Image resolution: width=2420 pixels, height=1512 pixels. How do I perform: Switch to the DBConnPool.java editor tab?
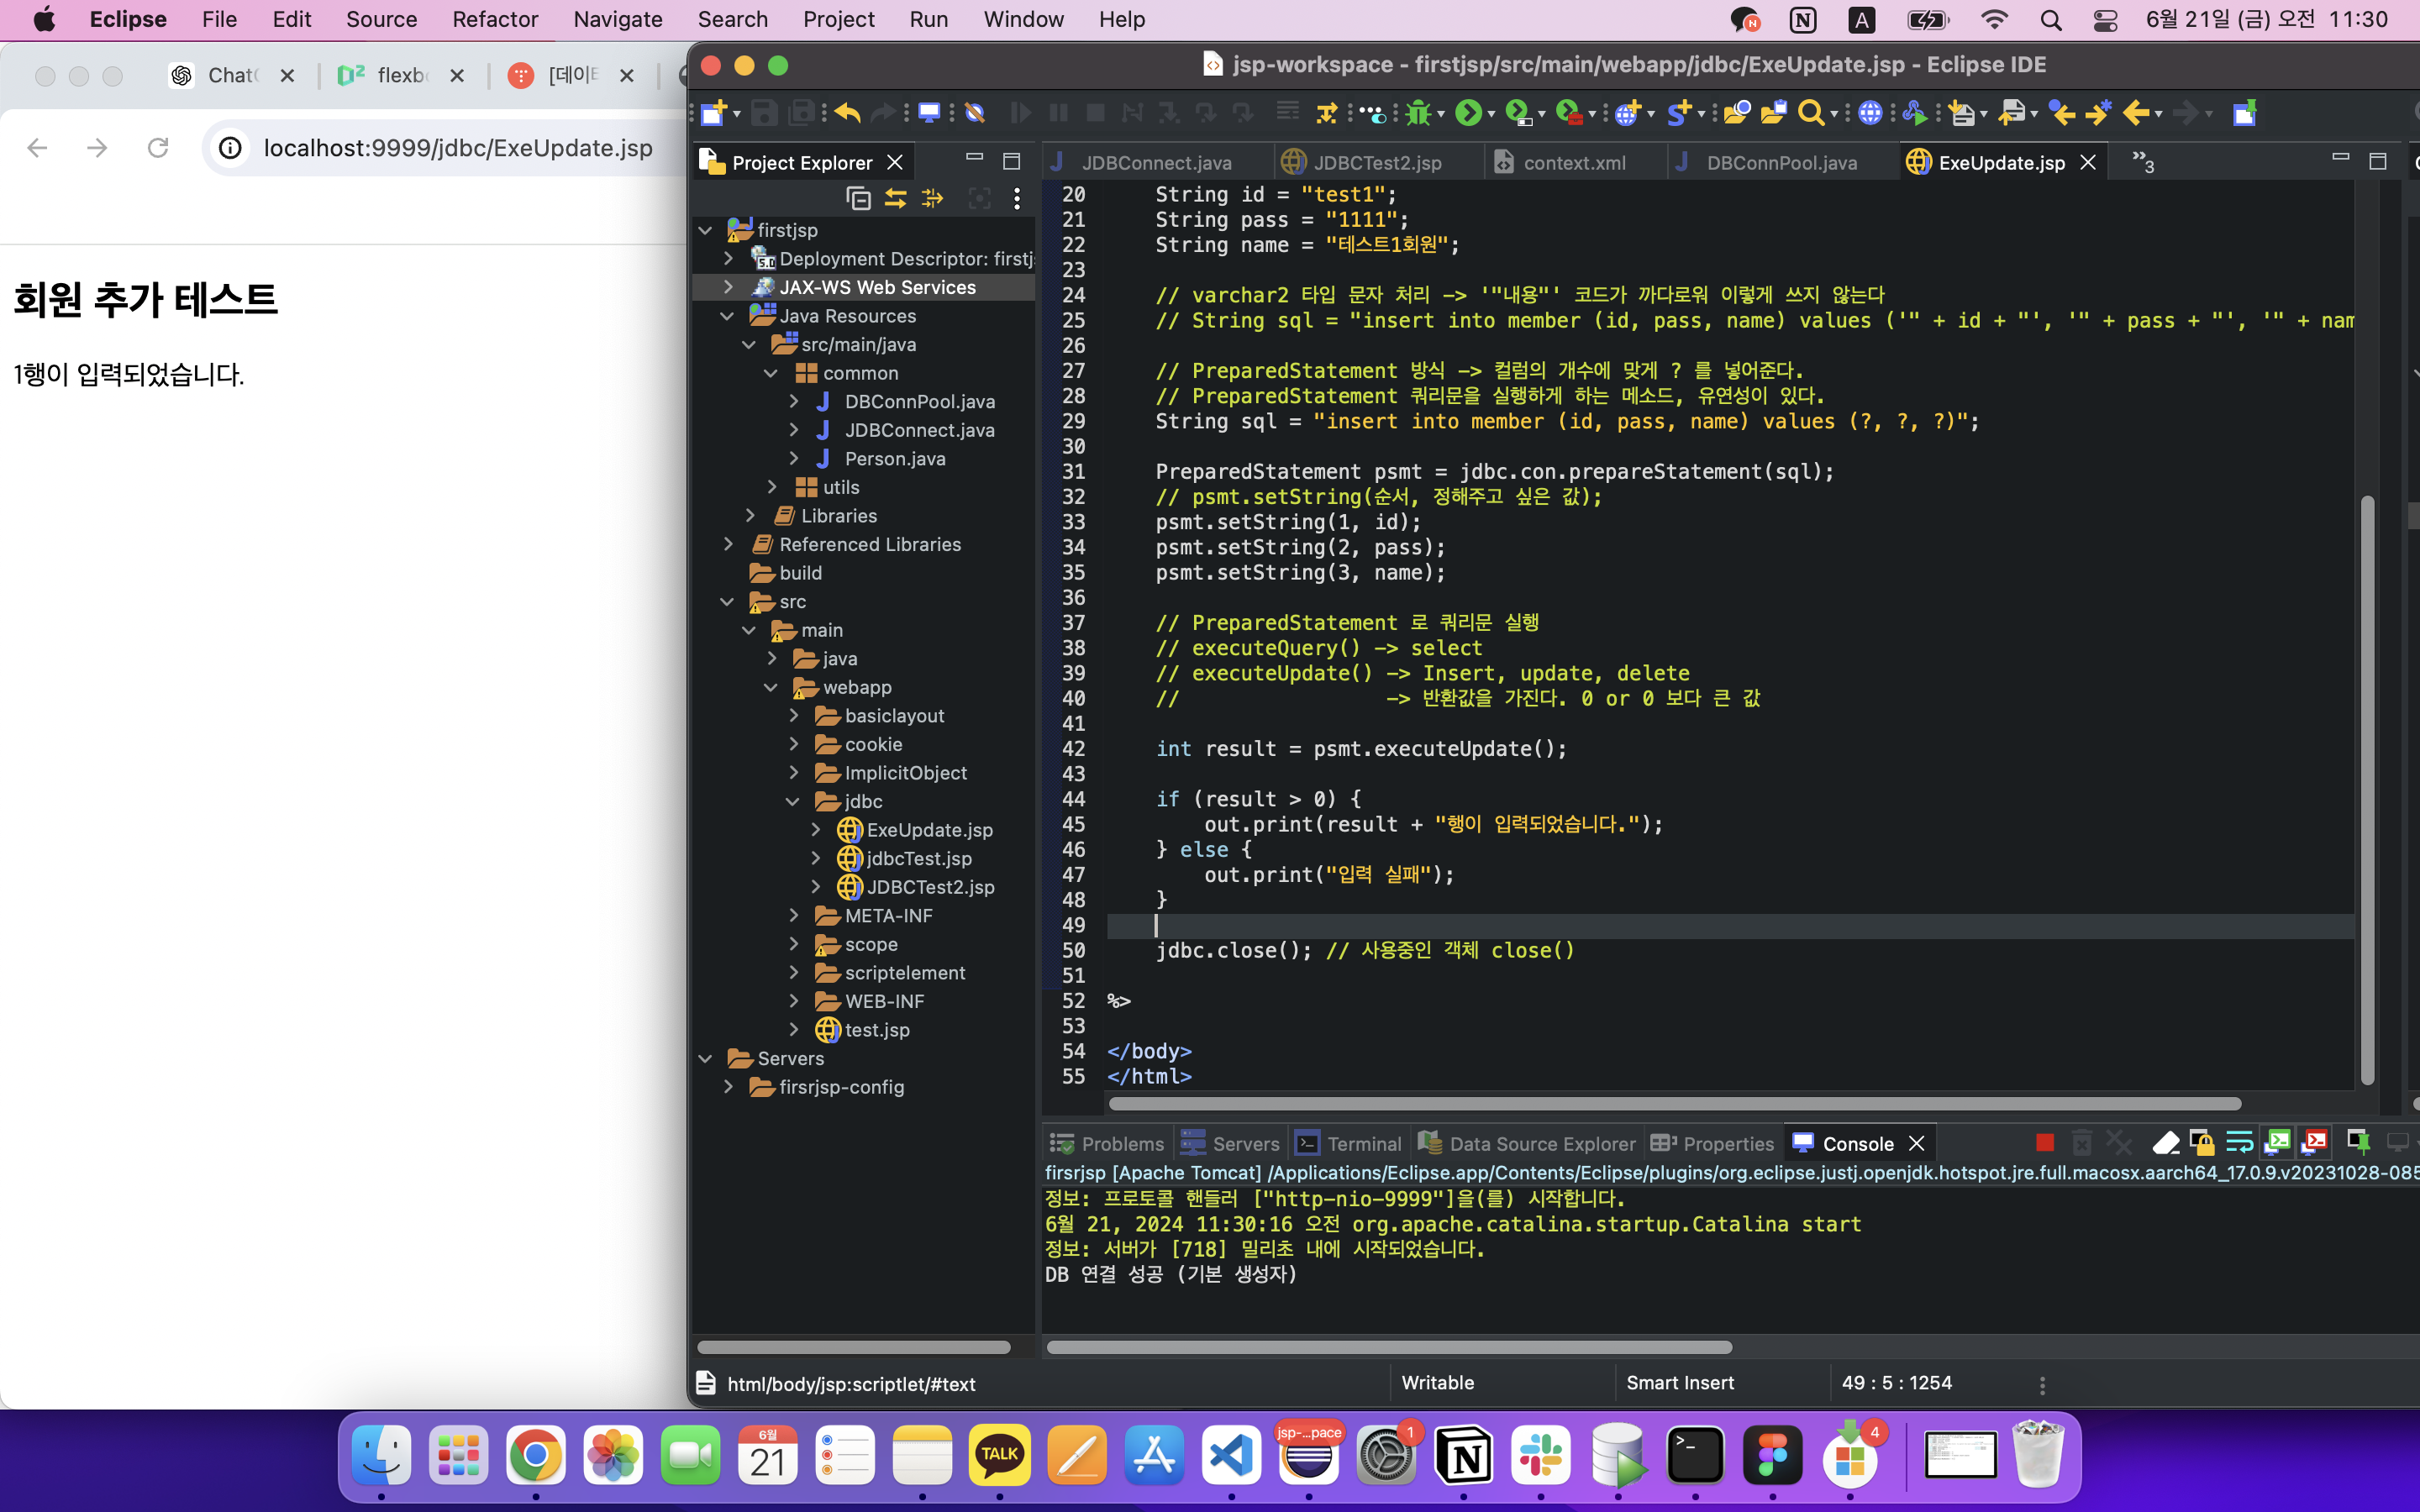click(x=1781, y=162)
